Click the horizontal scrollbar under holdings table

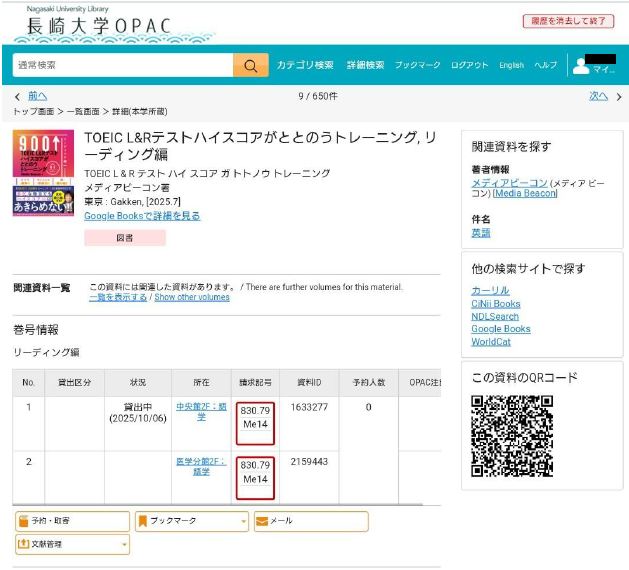click(218, 505)
